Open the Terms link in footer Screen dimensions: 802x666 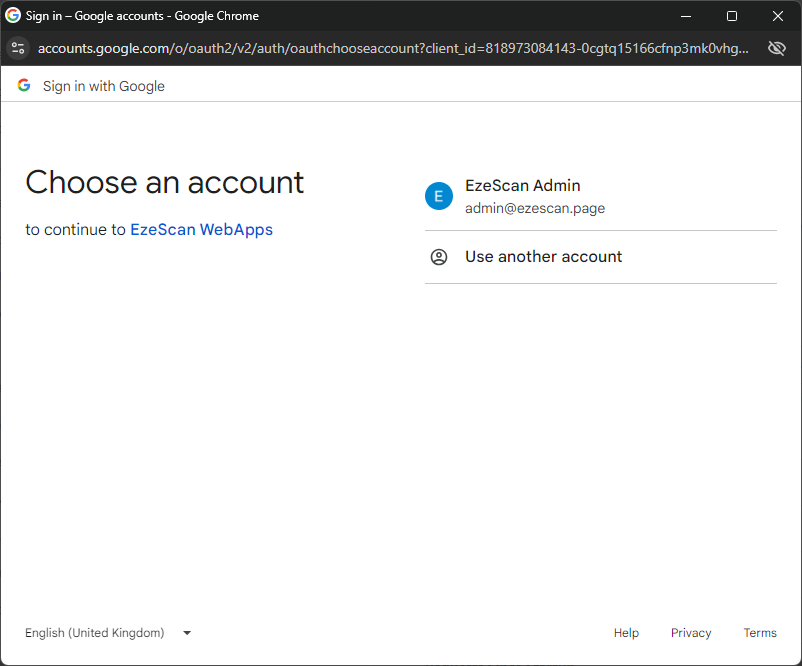coord(760,633)
